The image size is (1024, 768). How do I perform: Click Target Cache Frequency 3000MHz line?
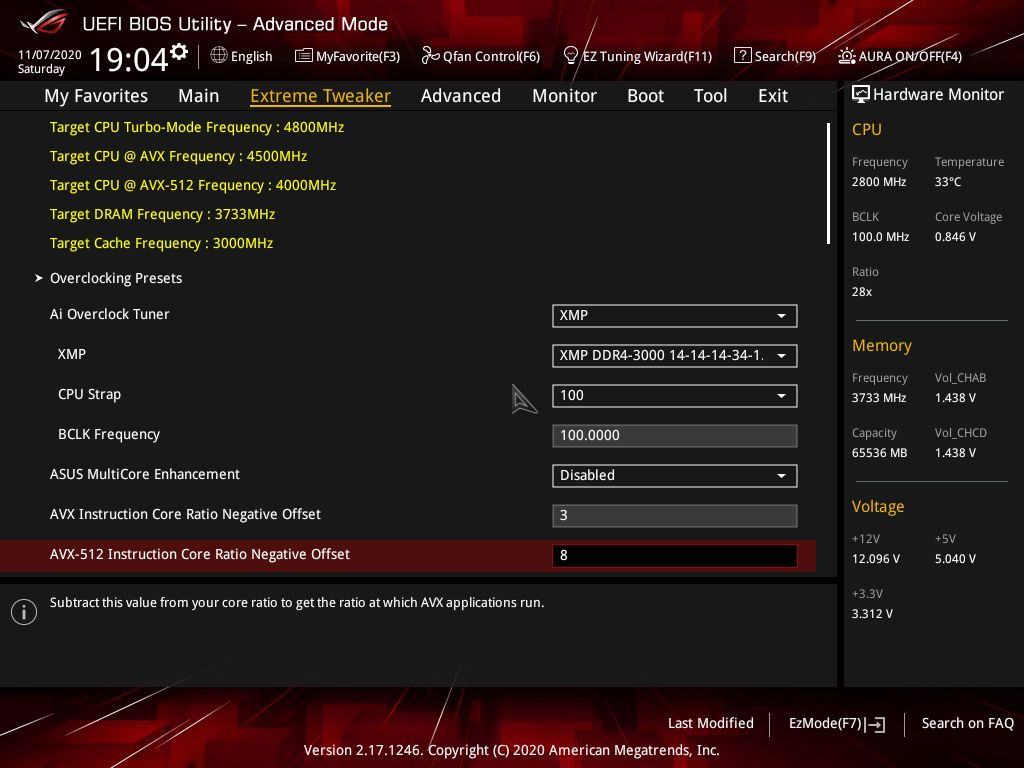tap(161, 244)
